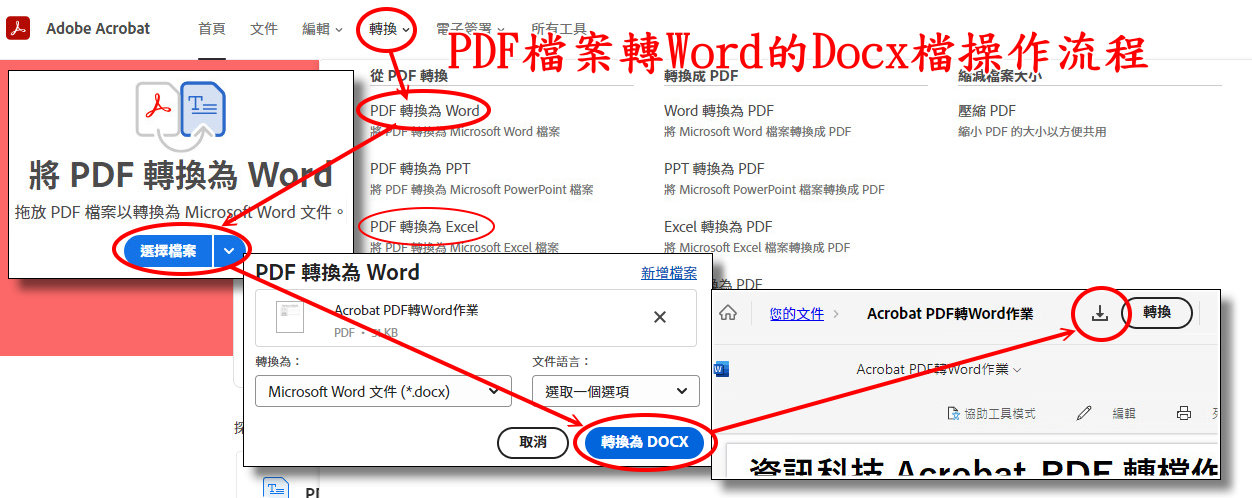This screenshot has height=498, width=1252.
Task: Expand the Acrobat PDF轉Word作業 filename chevron
Action: click(x=1017, y=370)
